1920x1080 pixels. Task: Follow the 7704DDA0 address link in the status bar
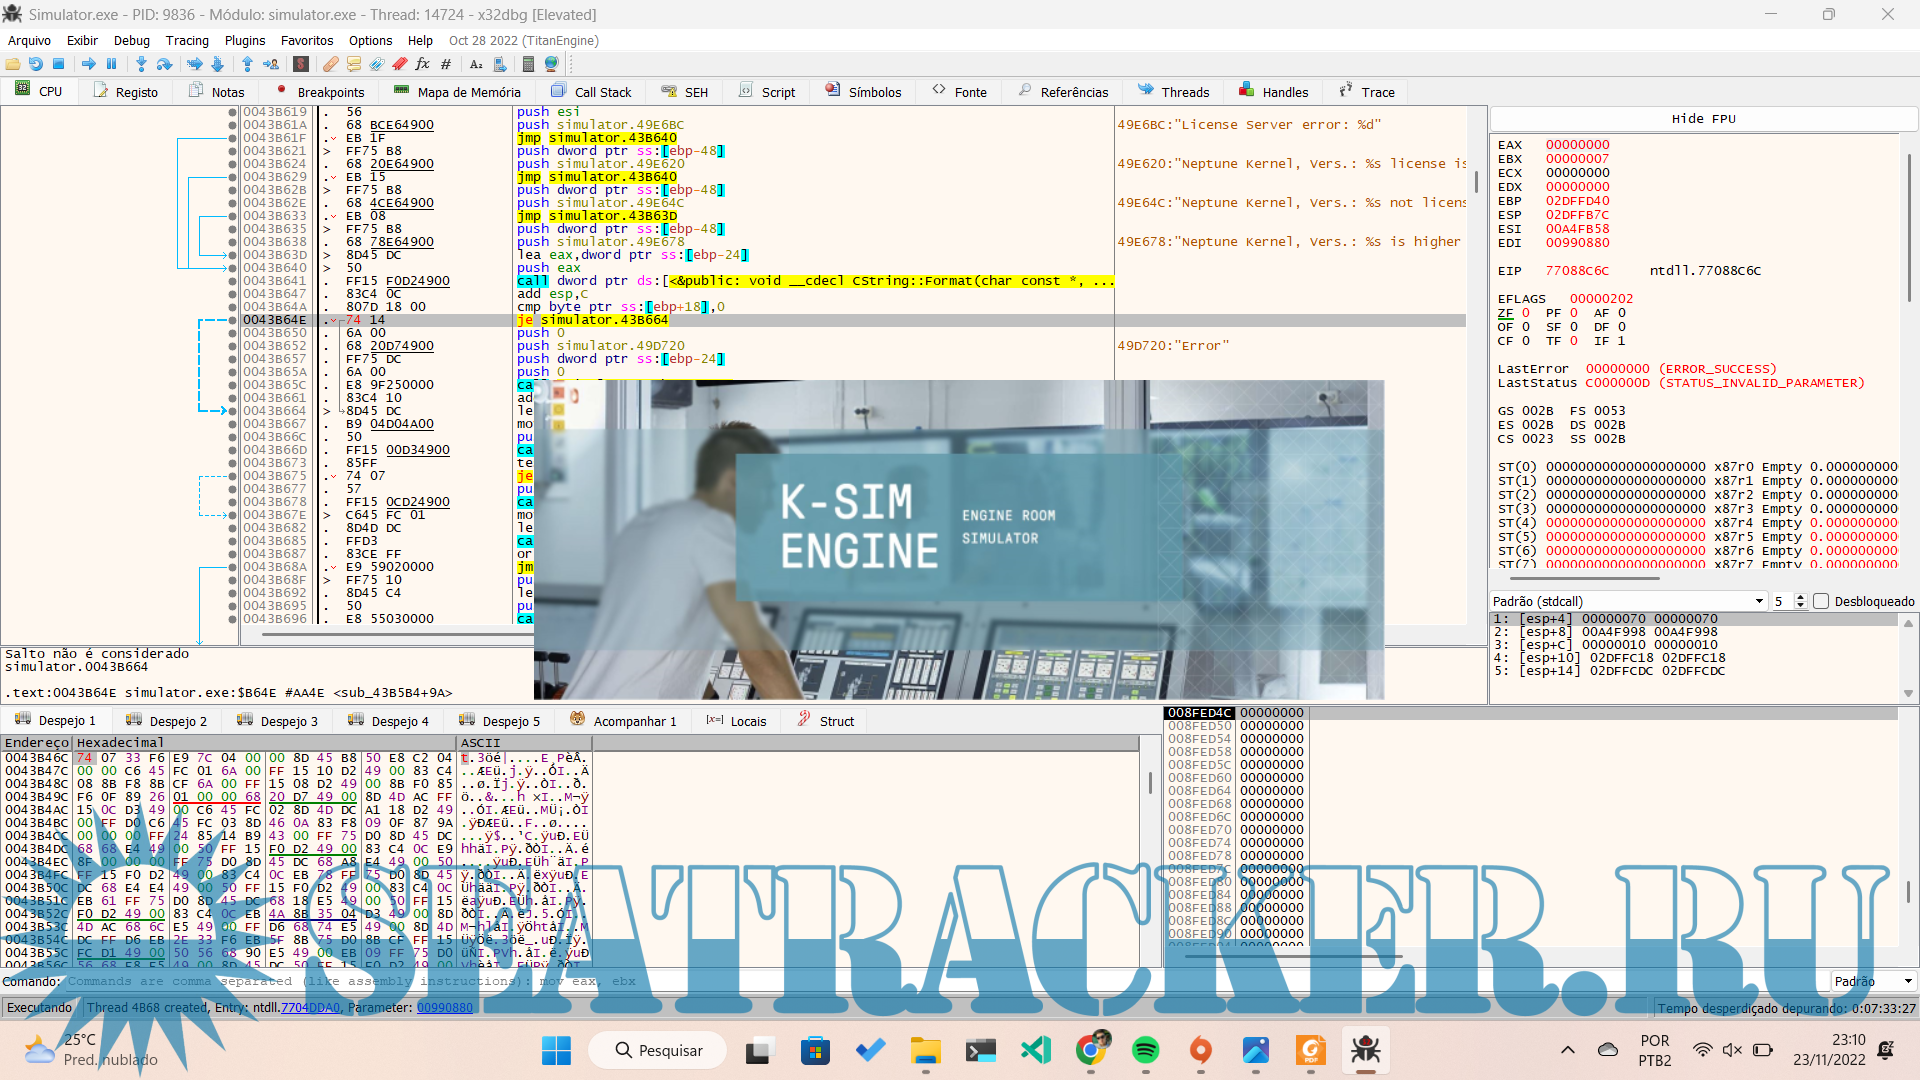[x=311, y=1007]
